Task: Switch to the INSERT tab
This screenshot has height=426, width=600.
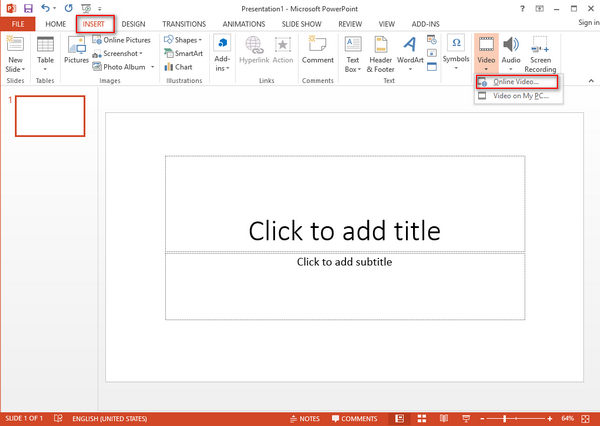Action: pyautogui.click(x=93, y=24)
